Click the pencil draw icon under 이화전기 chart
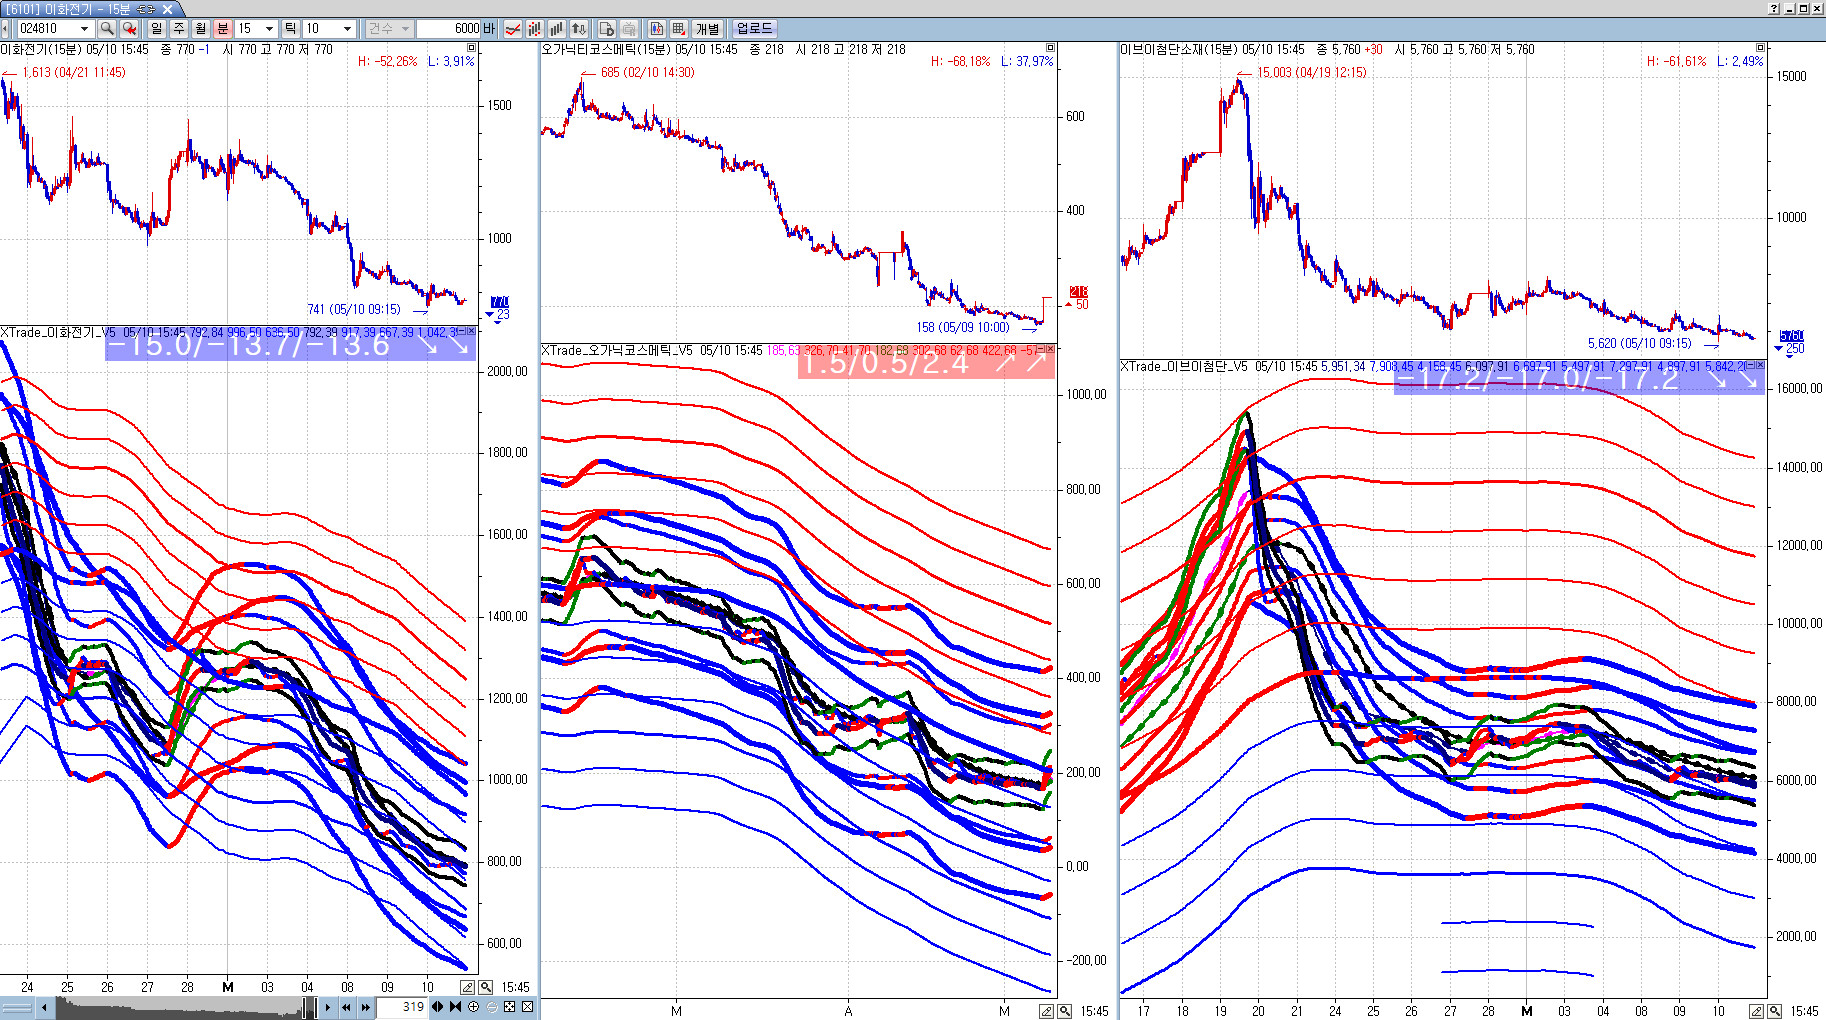Screen dimensions: 1826x1020 click(467, 987)
